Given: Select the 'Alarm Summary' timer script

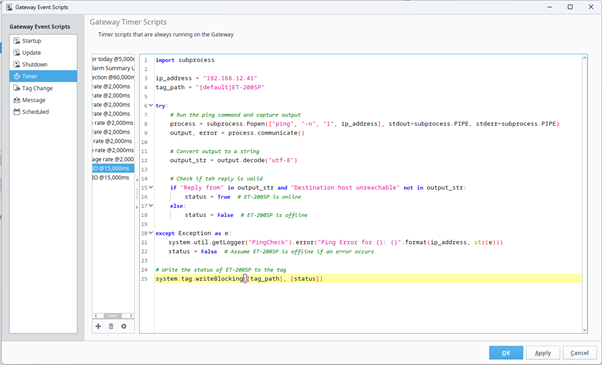Looking at the screenshot, I should (113, 68).
